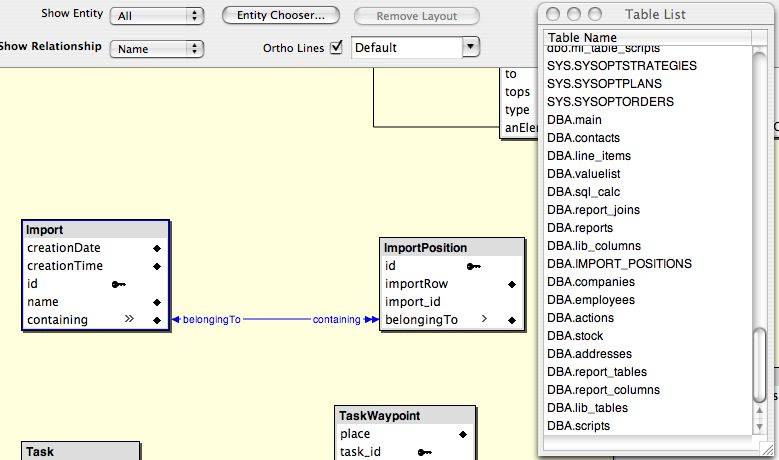Screen dimensions: 779x460
Task: Click the double-arrow to-many icon beside containing
Action: pos(129,318)
